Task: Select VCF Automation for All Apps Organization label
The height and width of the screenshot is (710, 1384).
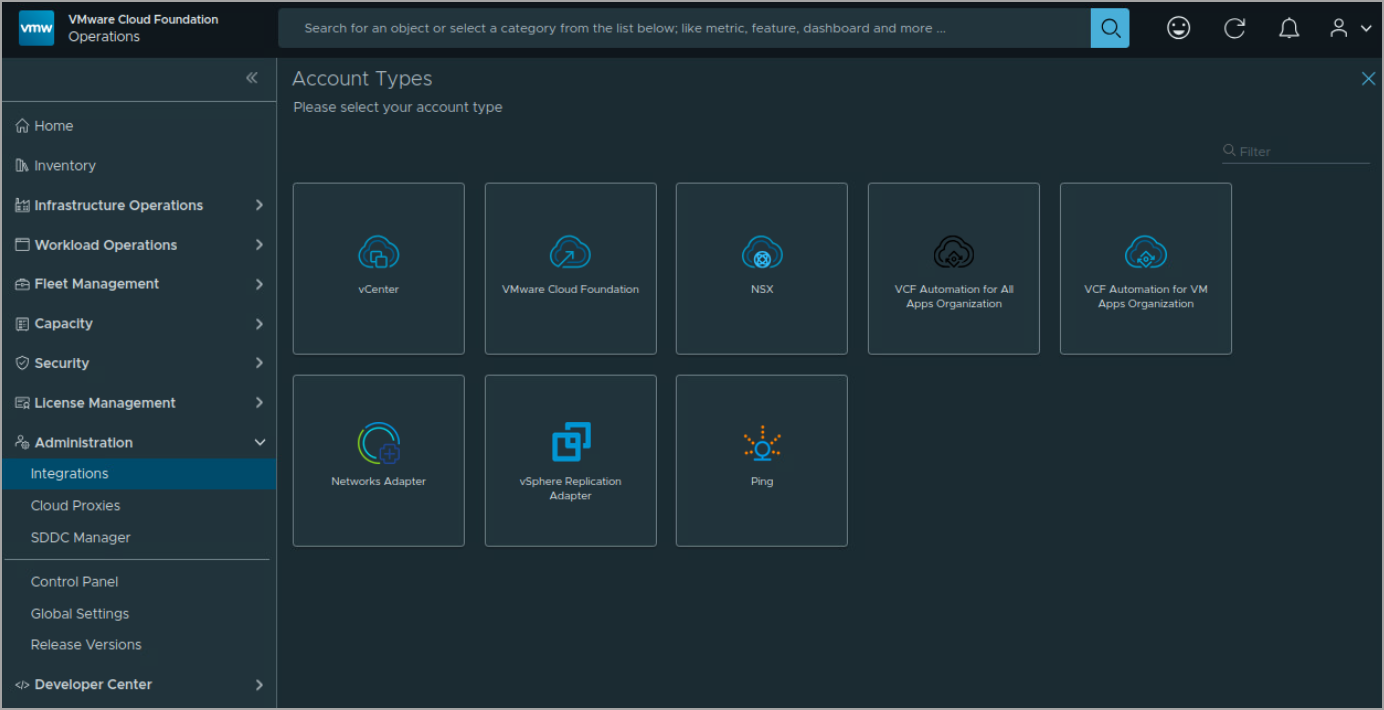Action: pyautogui.click(x=954, y=297)
